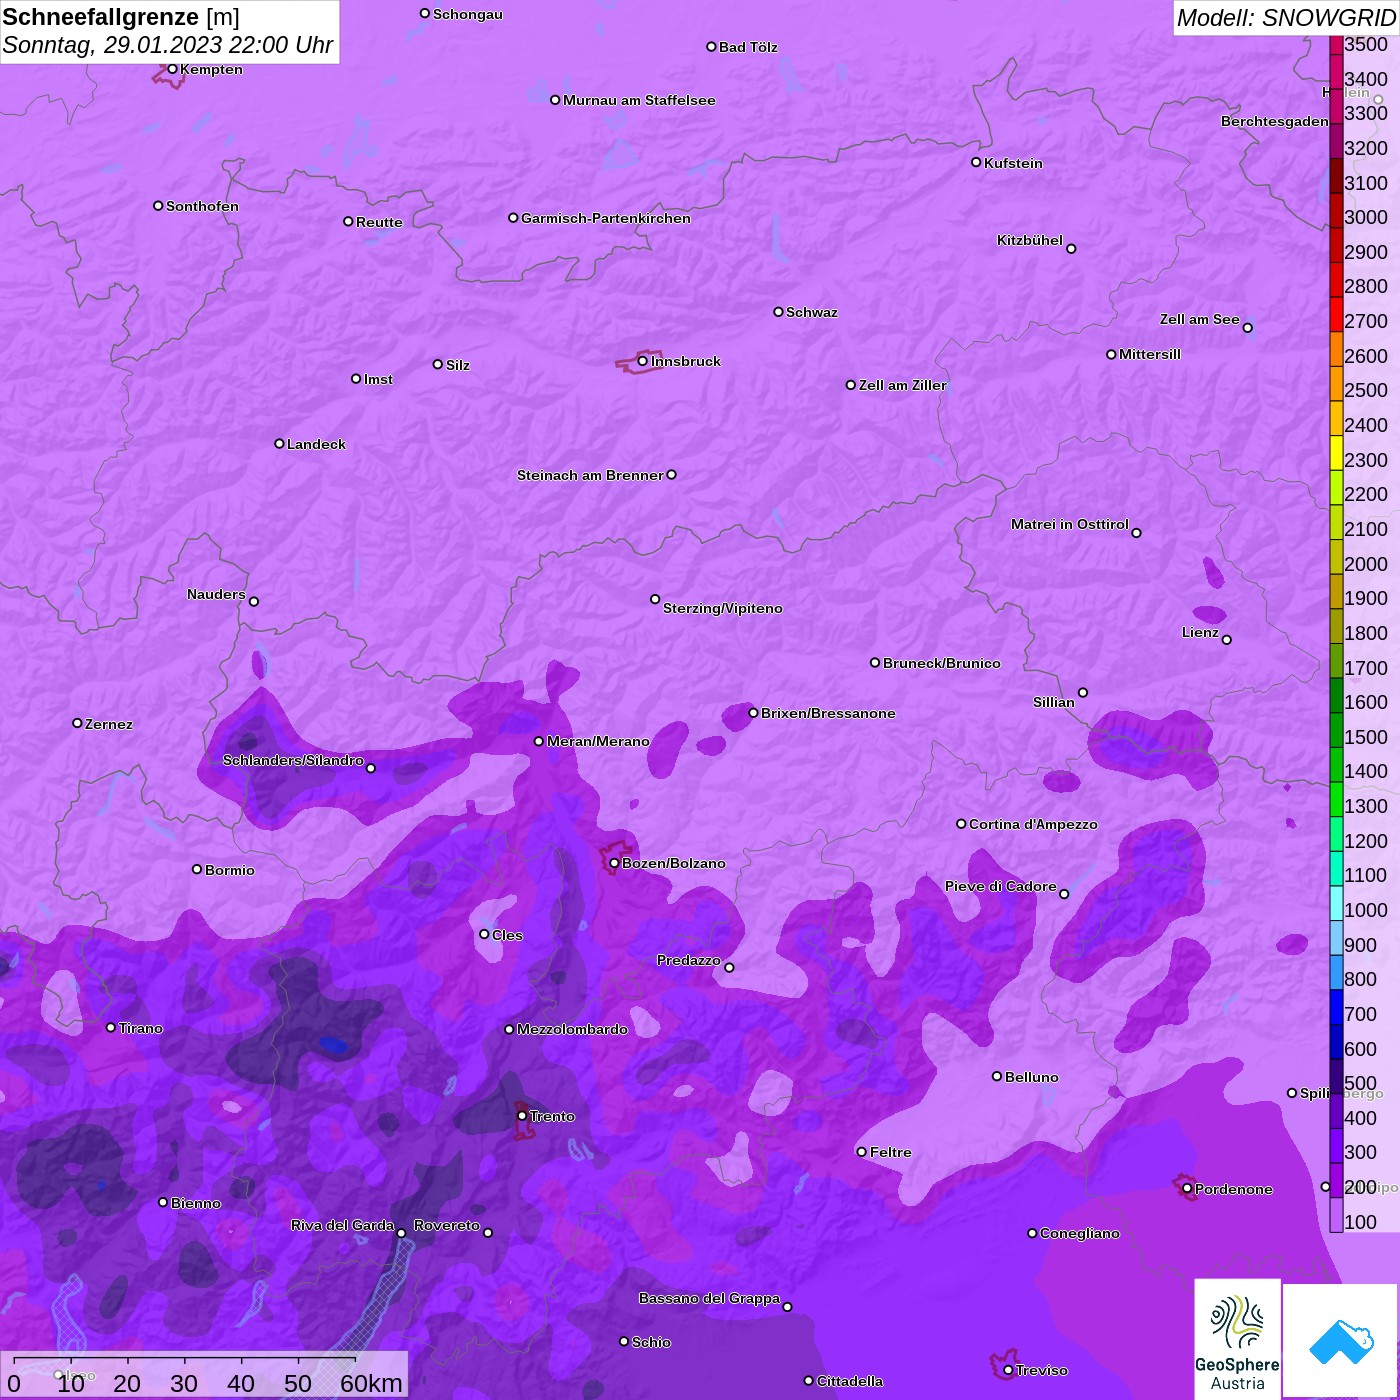Click the Bruneck/Brunico label
The width and height of the screenshot is (1400, 1400).
[942, 663]
